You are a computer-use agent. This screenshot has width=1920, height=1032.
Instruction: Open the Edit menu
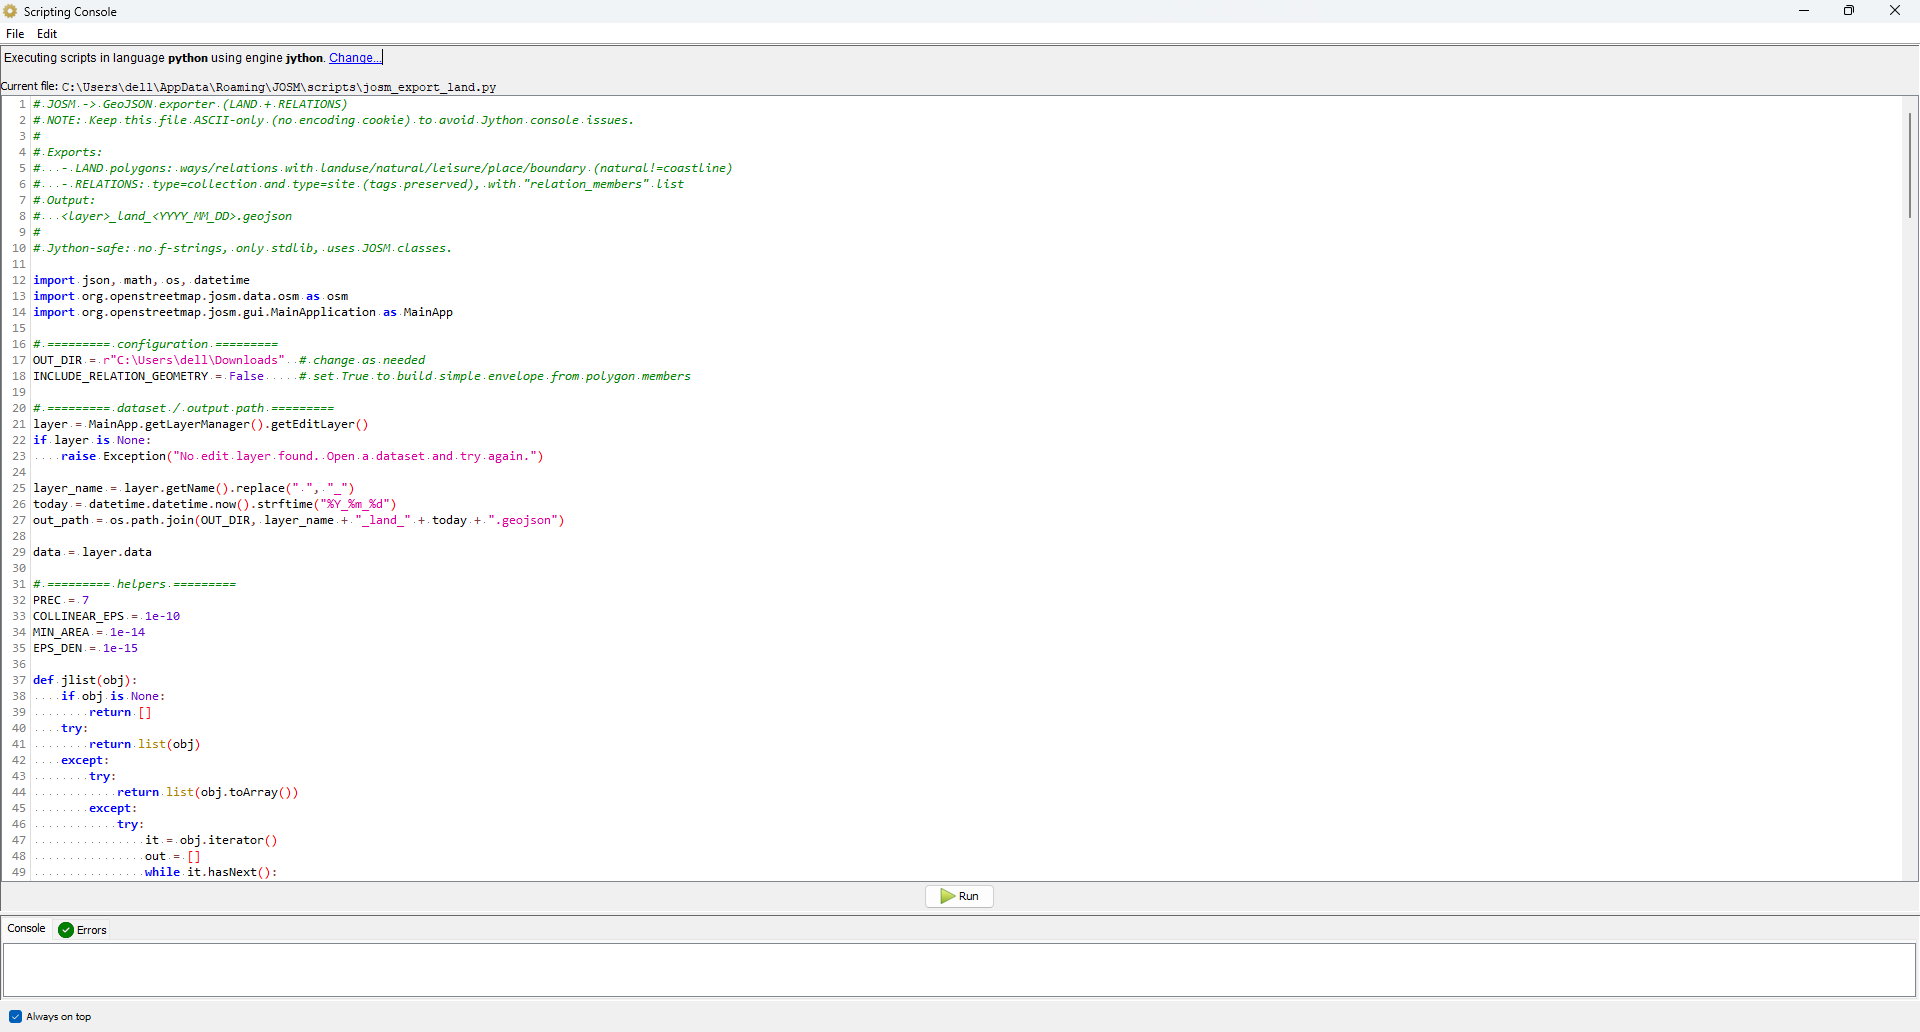[x=47, y=34]
